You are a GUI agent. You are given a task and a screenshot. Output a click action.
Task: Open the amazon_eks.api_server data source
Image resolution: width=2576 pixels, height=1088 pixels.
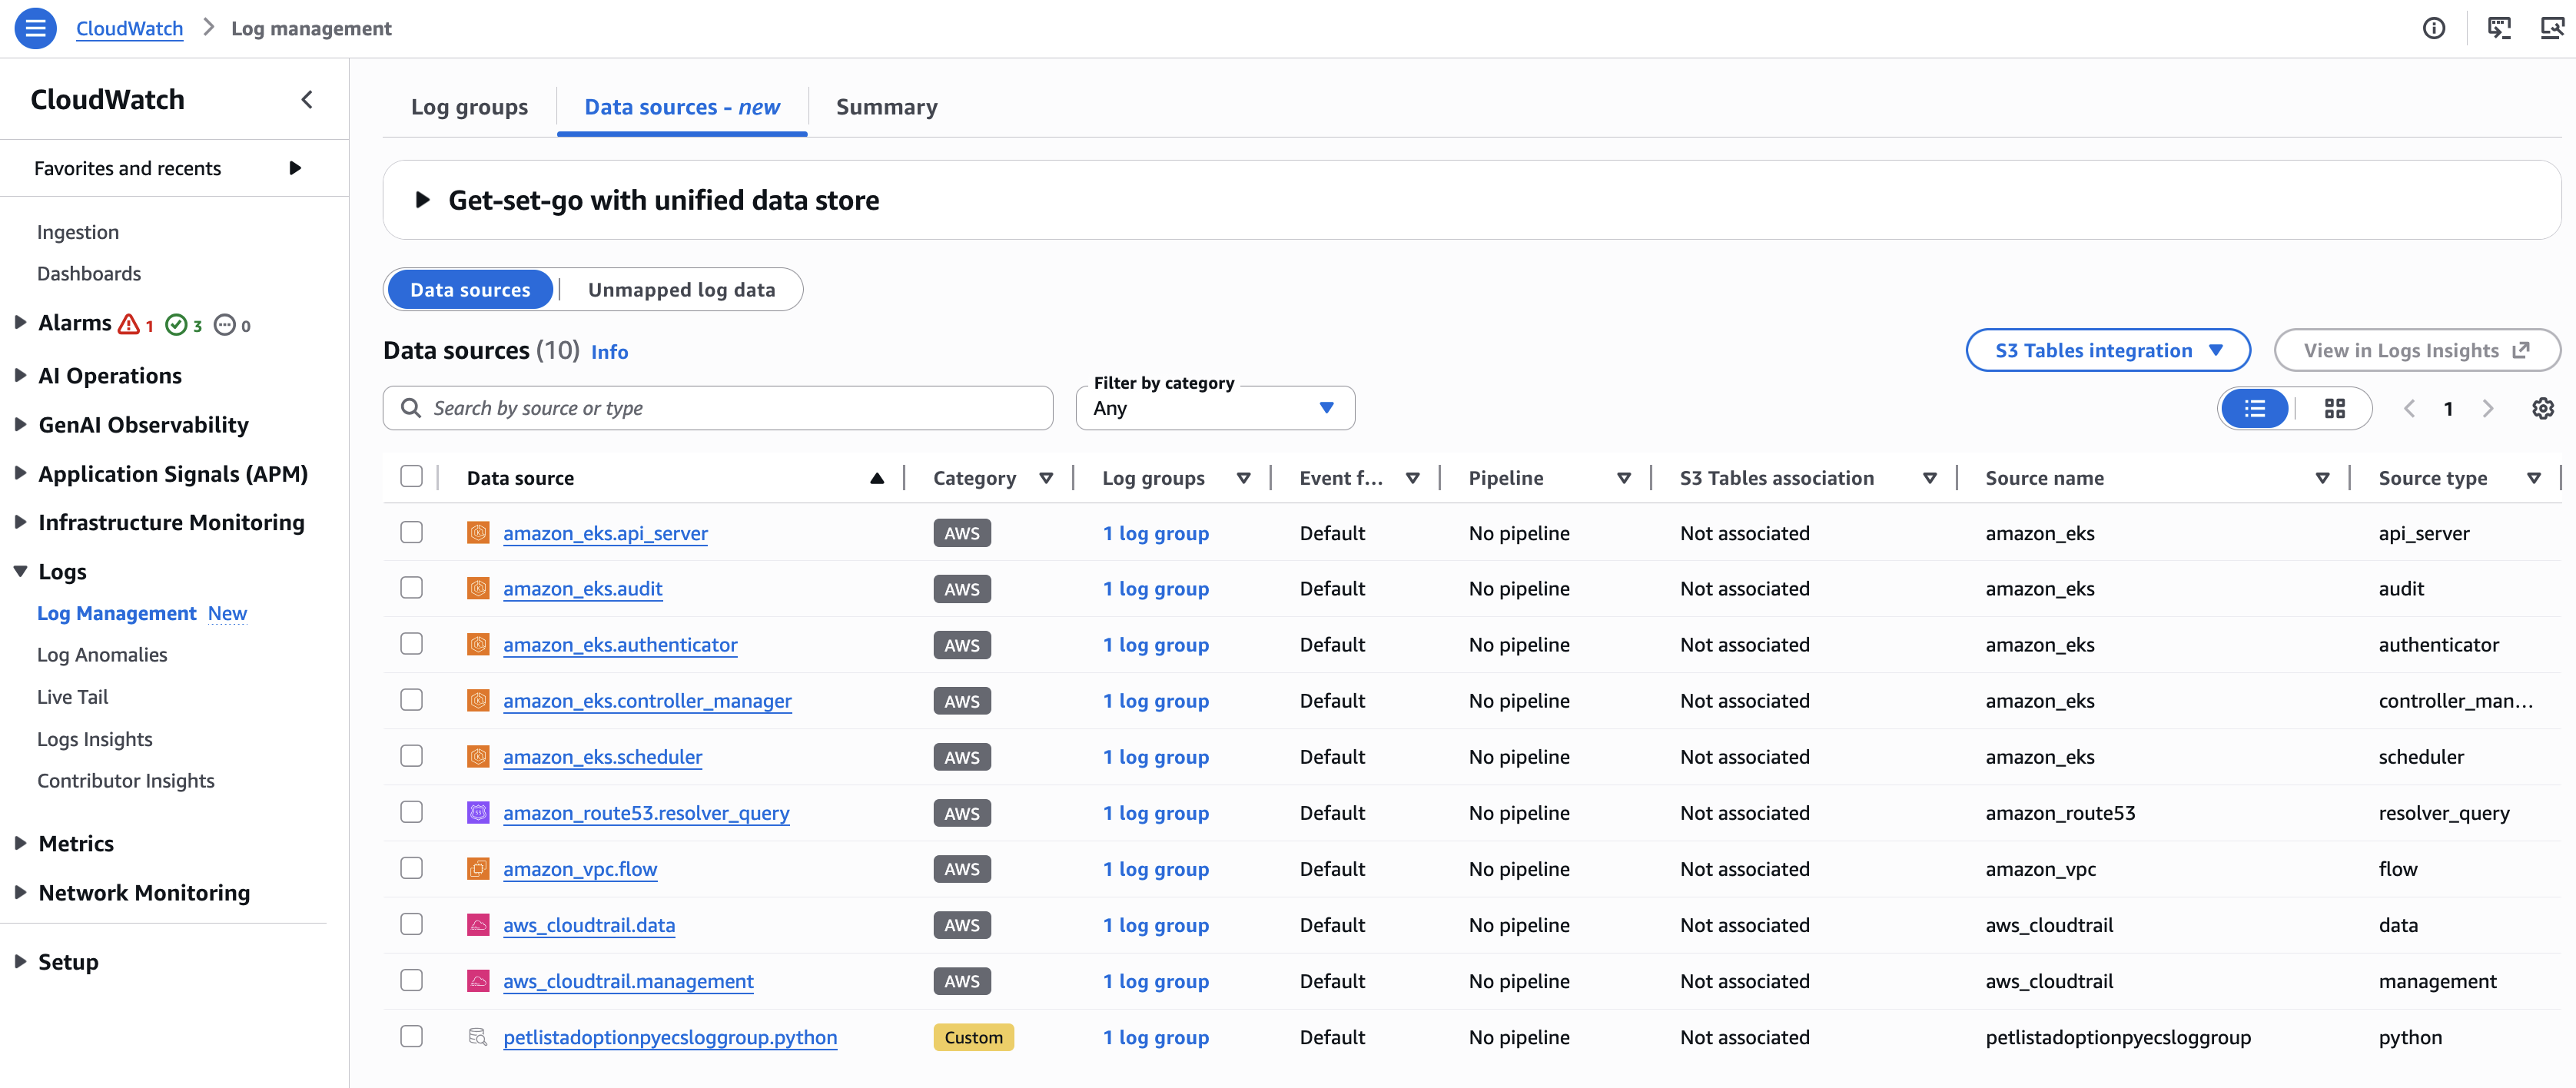605,533
